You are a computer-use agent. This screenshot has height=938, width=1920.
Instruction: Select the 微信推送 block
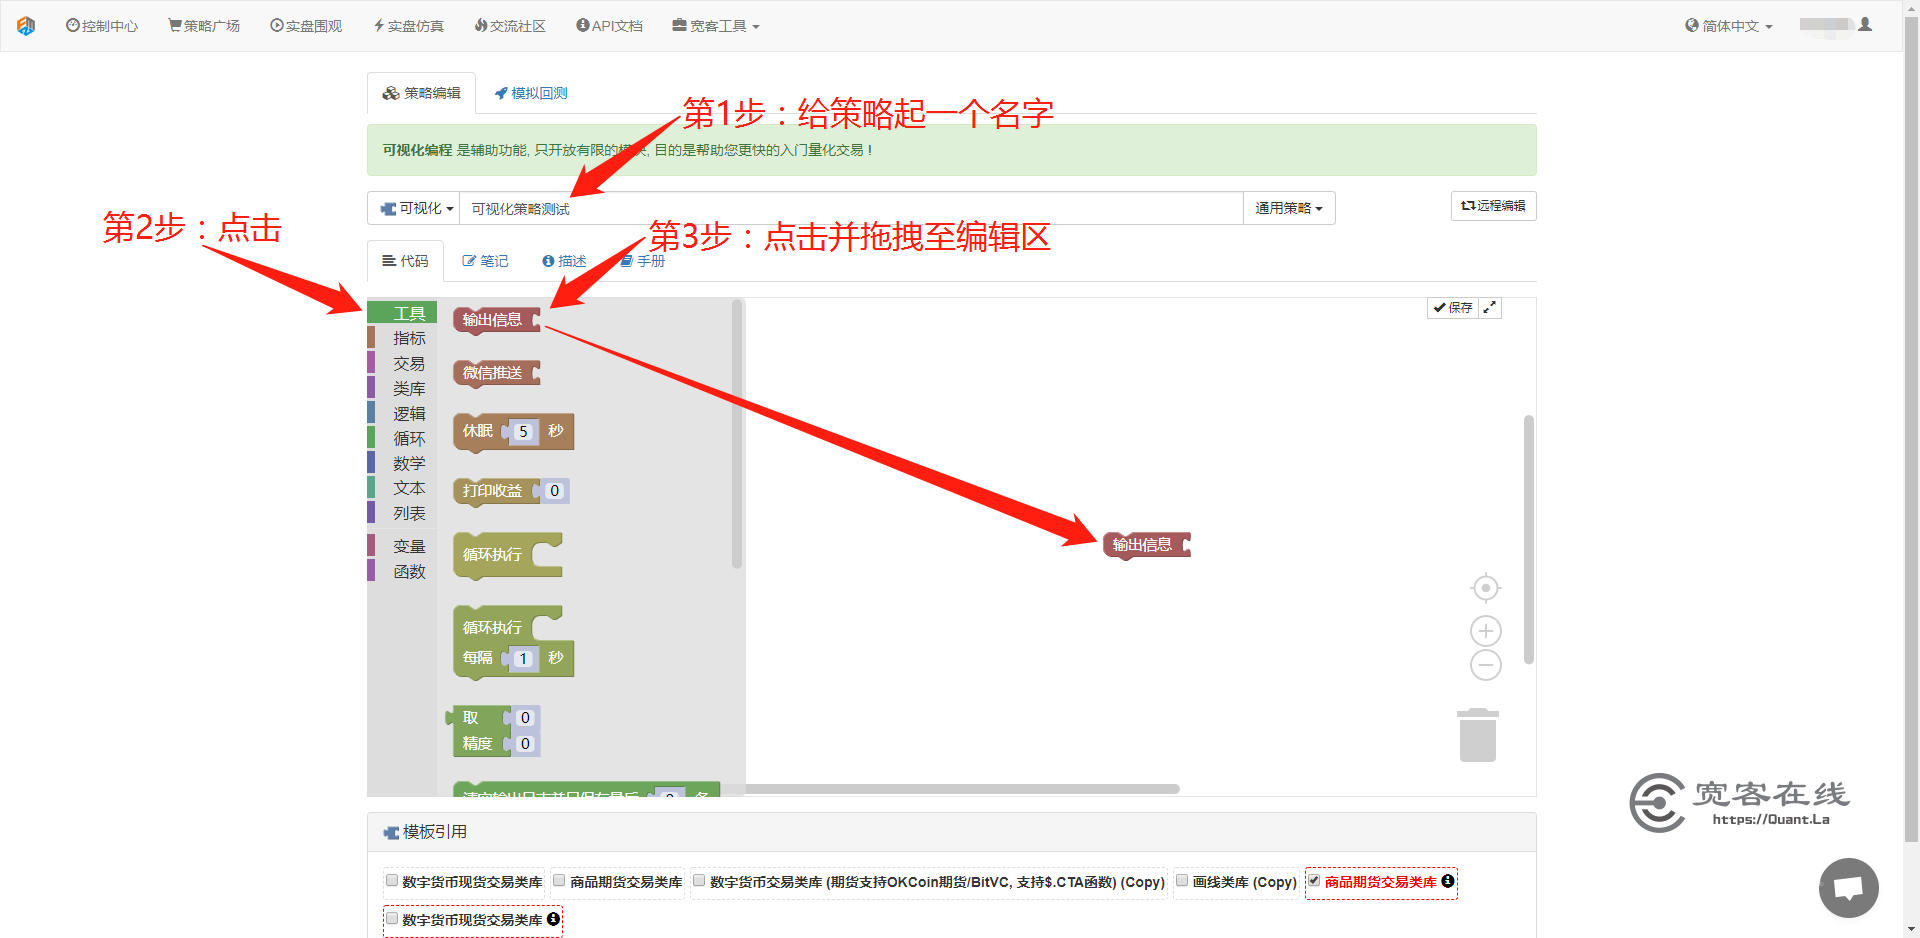497,373
